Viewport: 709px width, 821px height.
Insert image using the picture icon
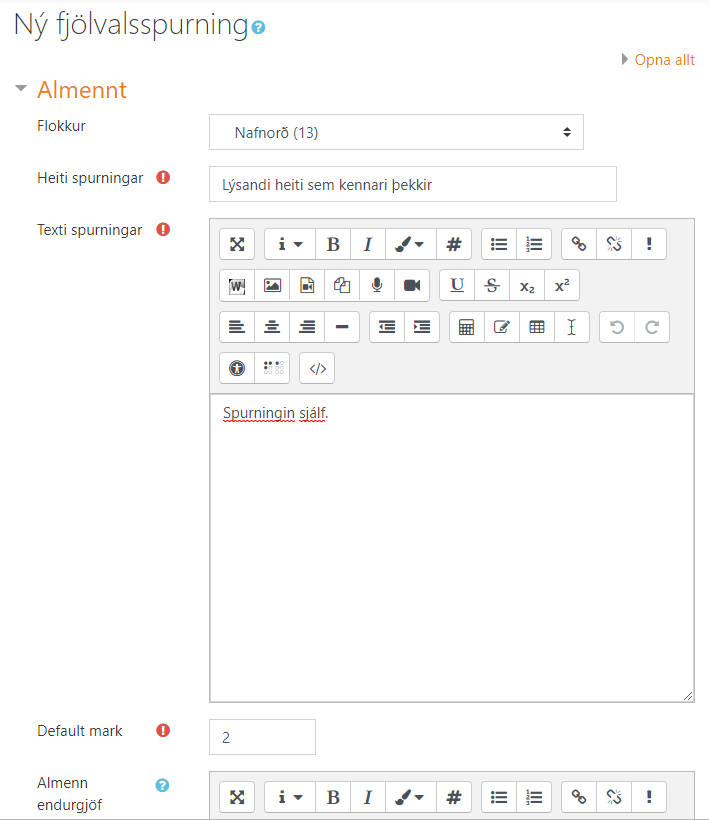pyautogui.click(x=272, y=285)
